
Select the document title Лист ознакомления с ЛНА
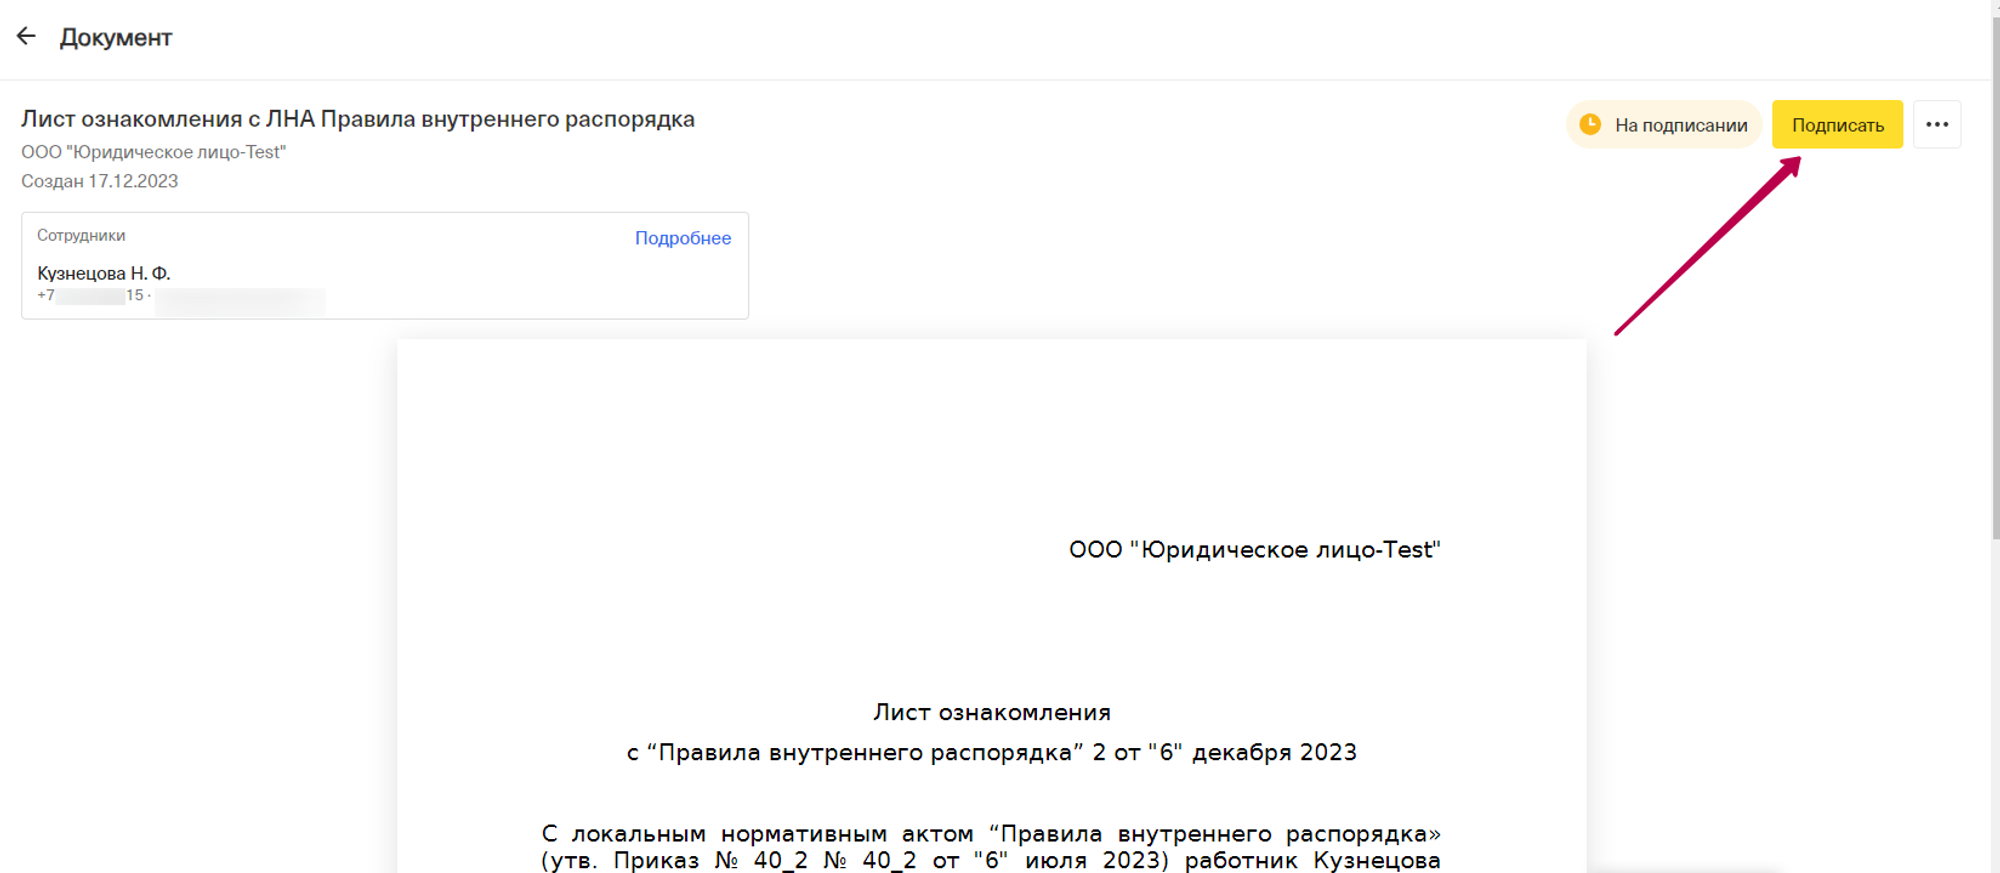tap(358, 119)
